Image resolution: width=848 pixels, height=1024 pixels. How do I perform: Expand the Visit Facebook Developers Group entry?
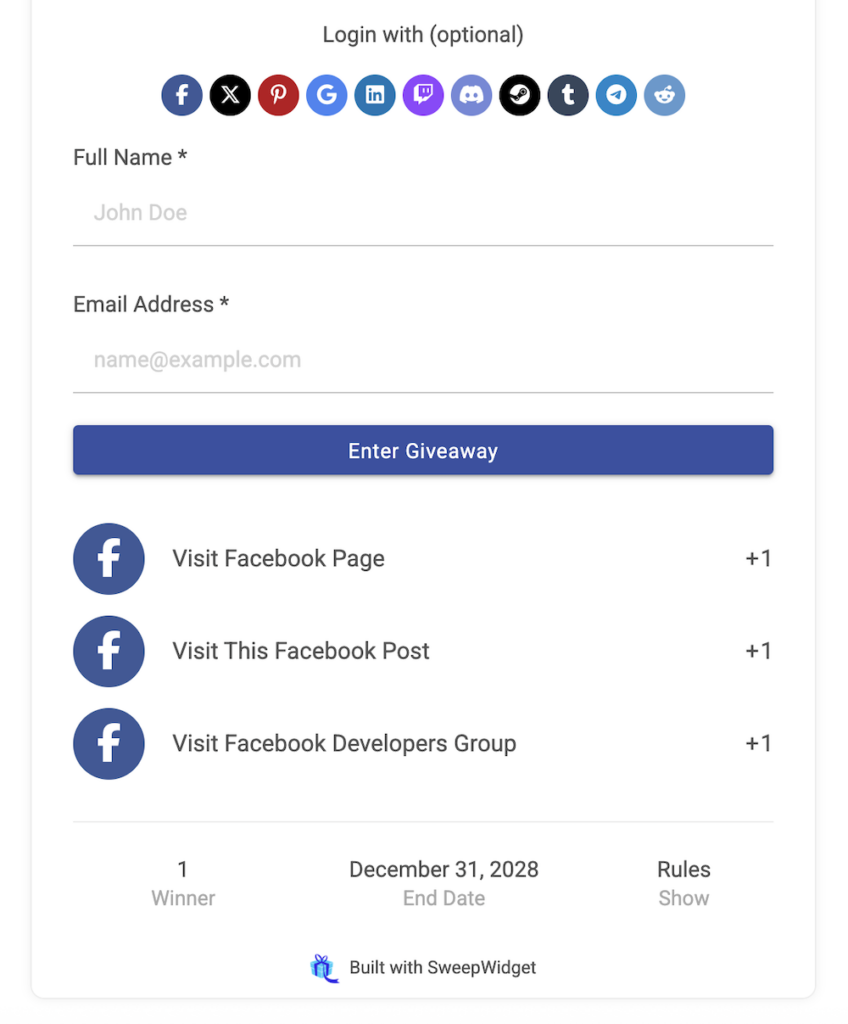423,744
